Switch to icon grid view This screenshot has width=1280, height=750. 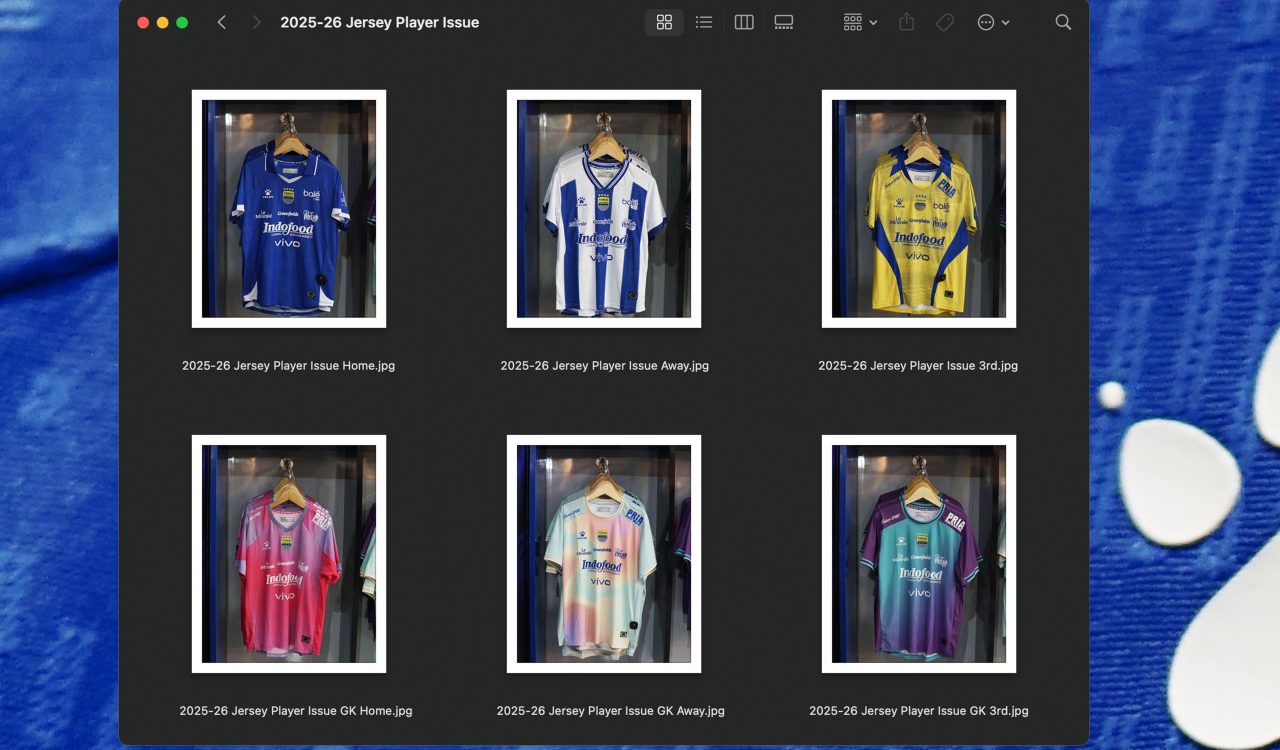click(x=664, y=22)
